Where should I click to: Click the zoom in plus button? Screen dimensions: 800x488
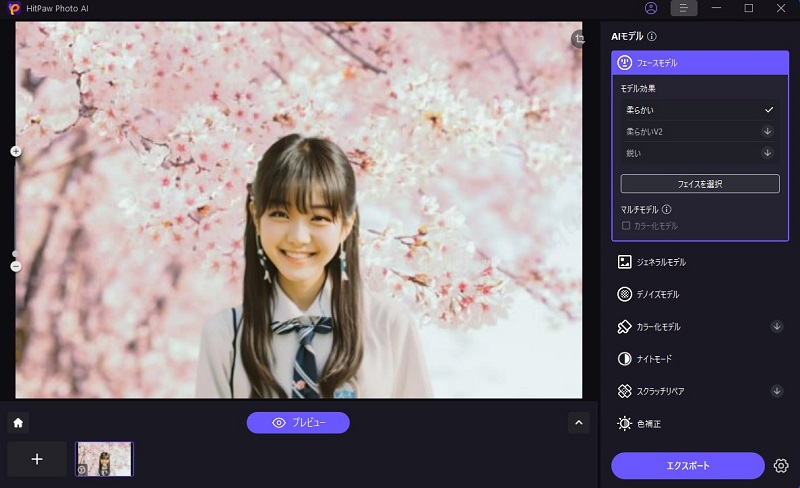click(x=15, y=152)
